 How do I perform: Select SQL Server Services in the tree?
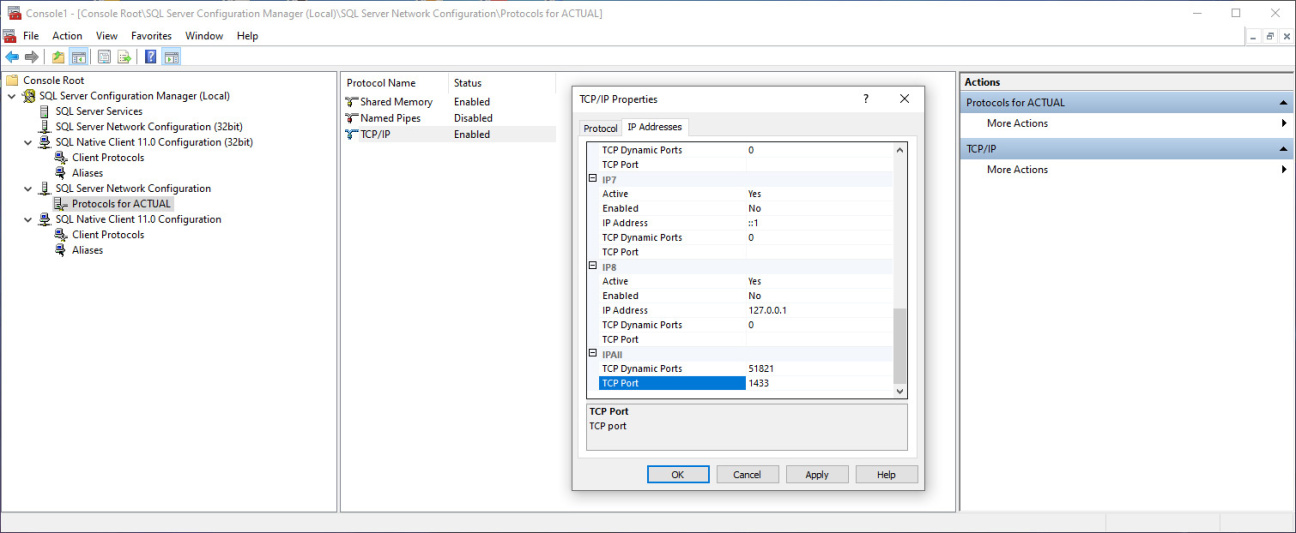98,111
